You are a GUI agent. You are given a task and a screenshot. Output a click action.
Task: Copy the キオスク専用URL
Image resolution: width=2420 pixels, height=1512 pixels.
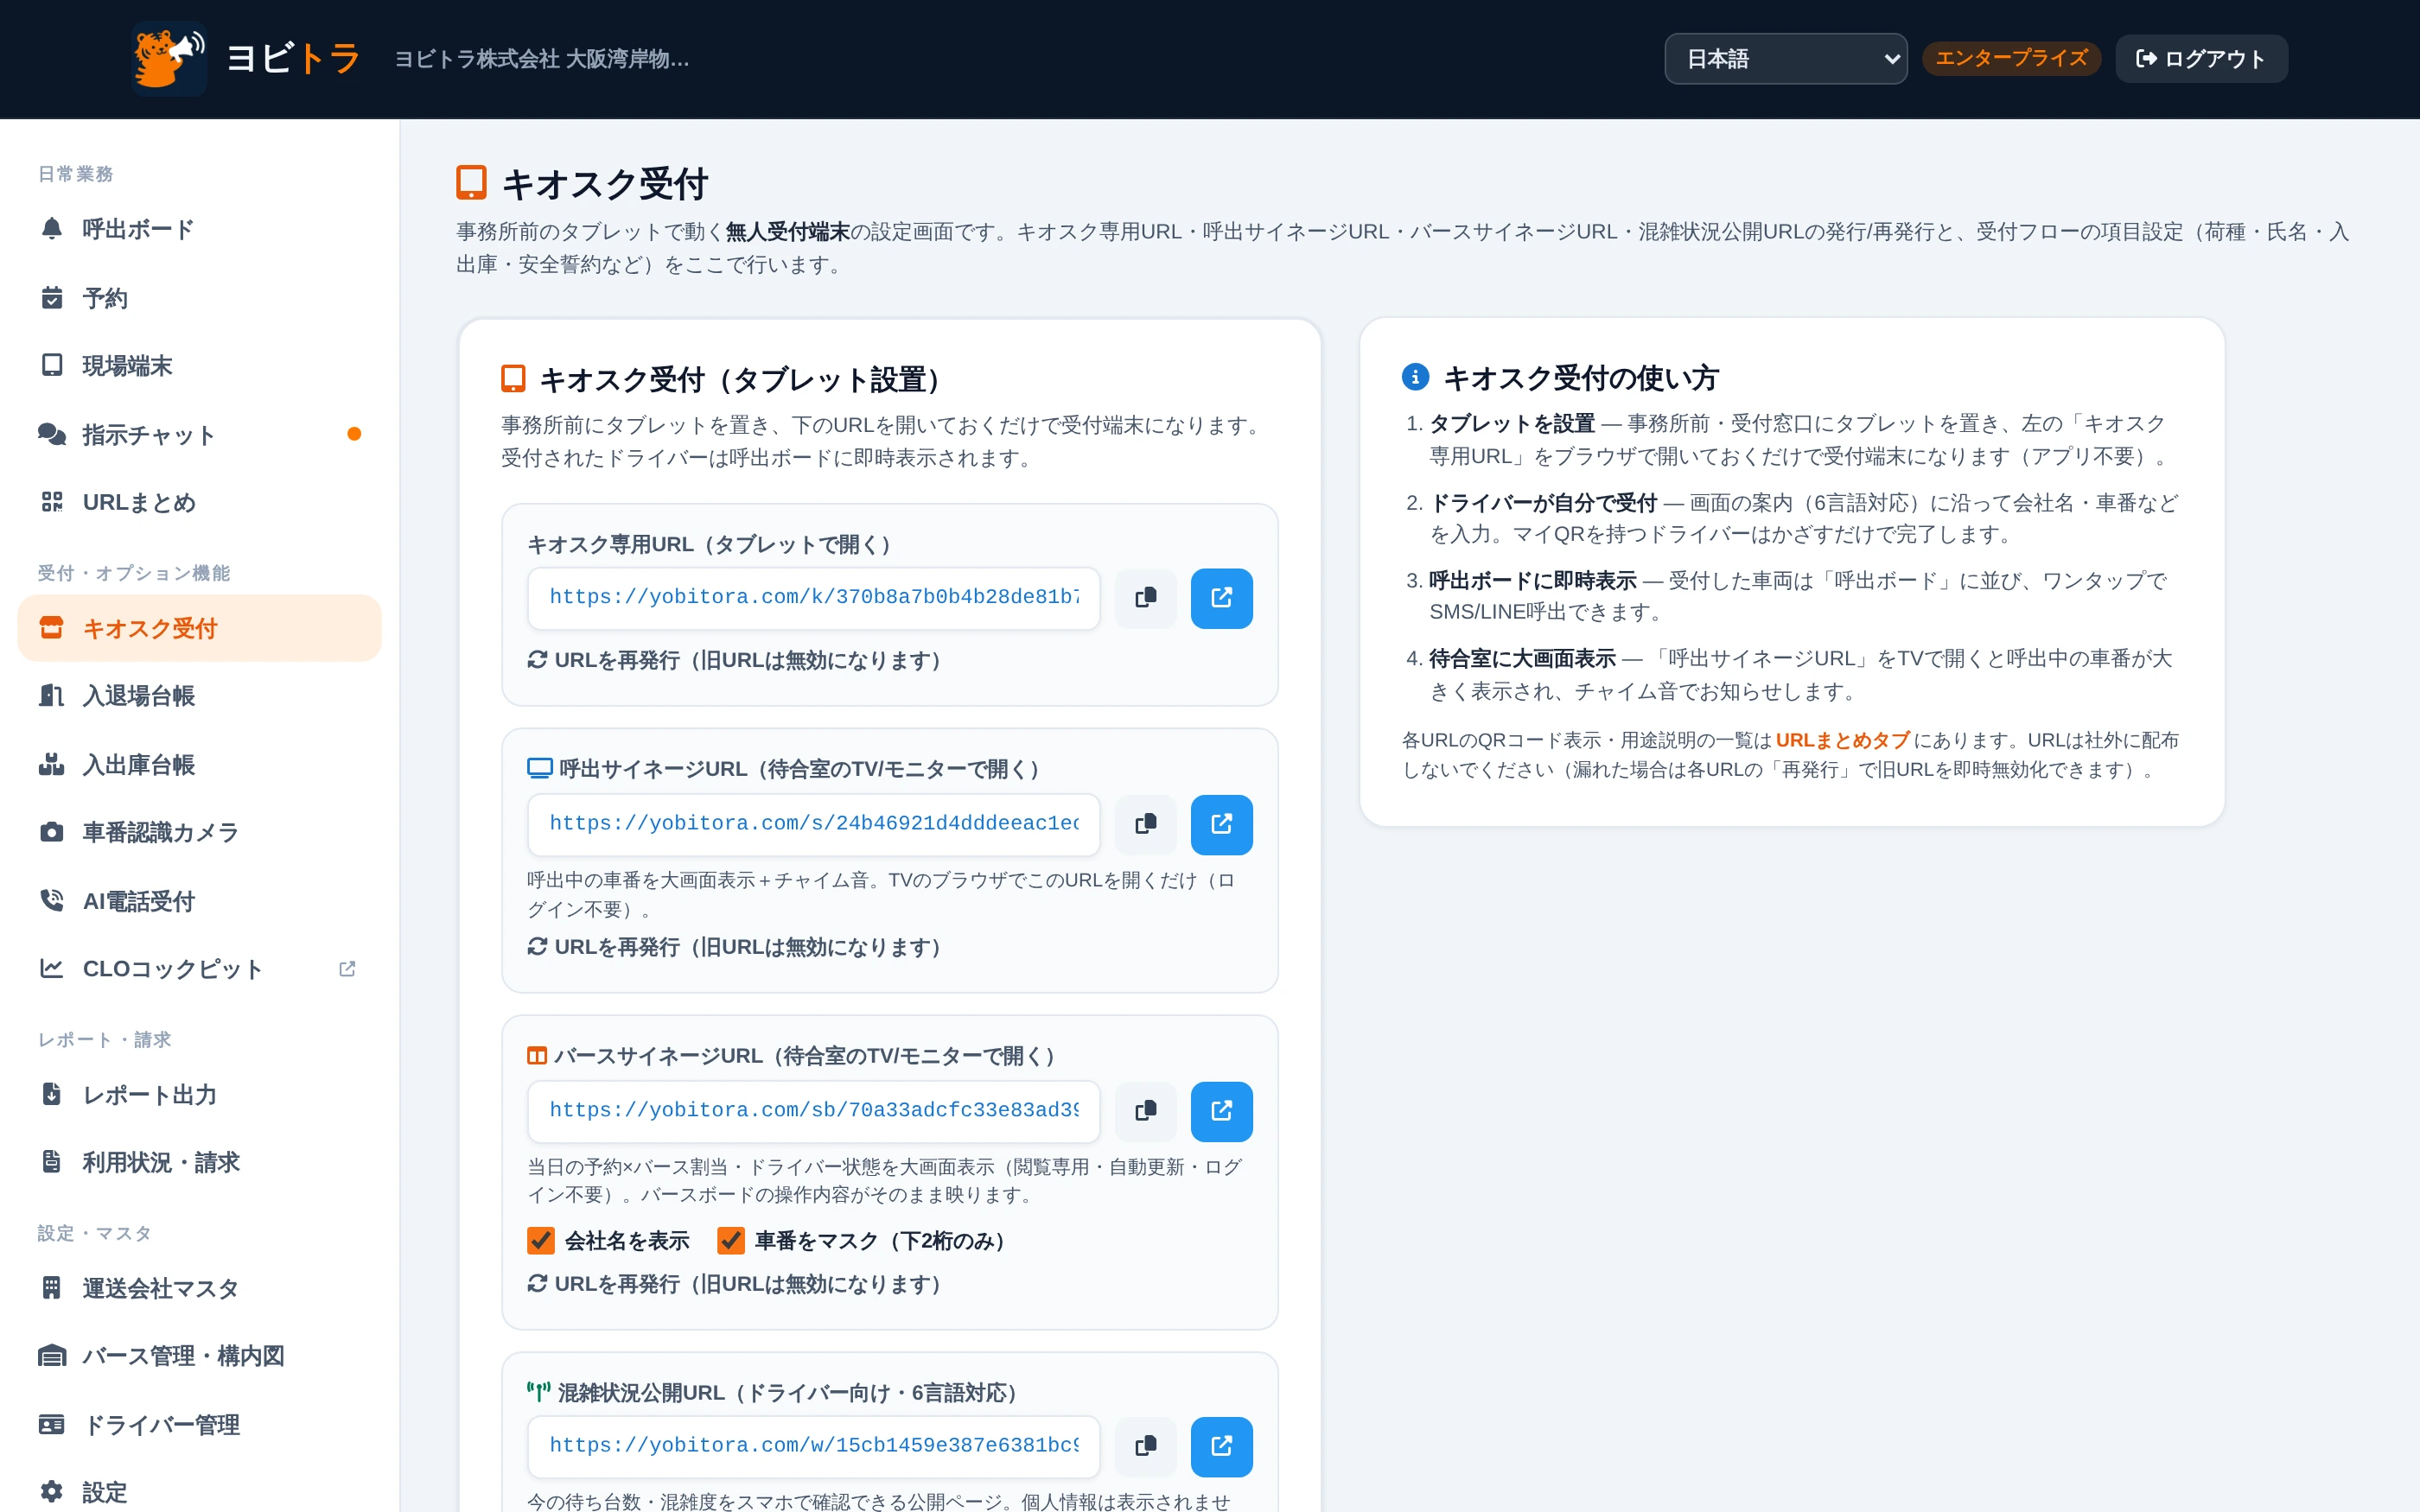[1146, 598]
